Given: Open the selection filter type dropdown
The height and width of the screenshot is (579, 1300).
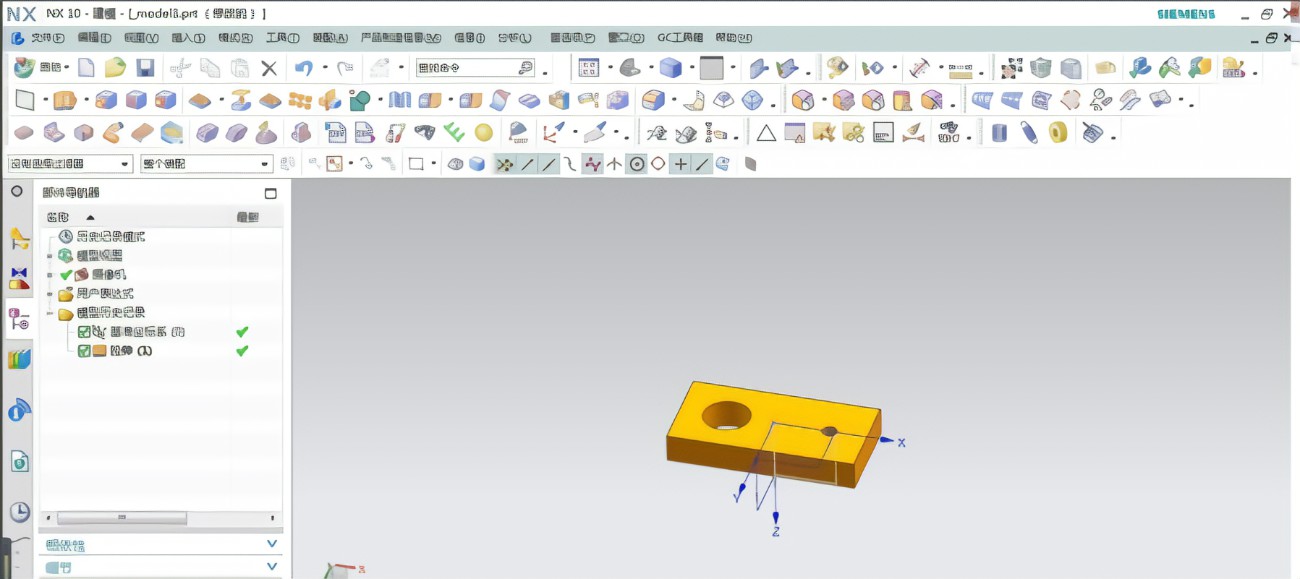Looking at the screenshot, I should click(x=70, y=164).
